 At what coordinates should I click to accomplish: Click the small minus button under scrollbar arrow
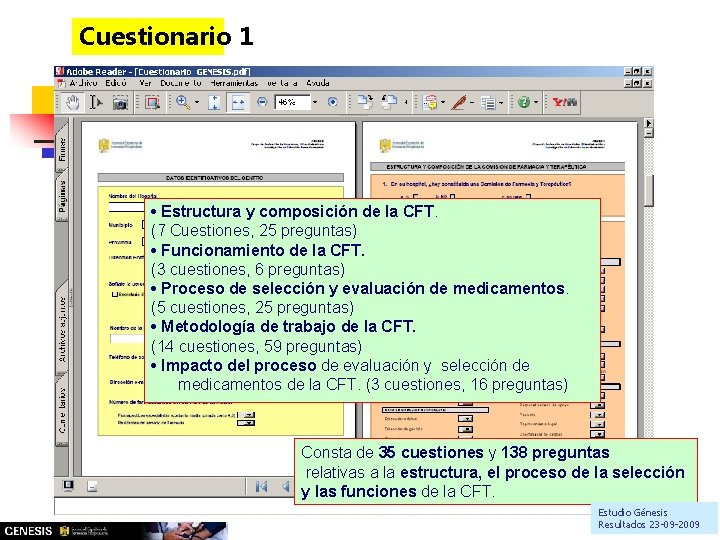tap(648, 133)
